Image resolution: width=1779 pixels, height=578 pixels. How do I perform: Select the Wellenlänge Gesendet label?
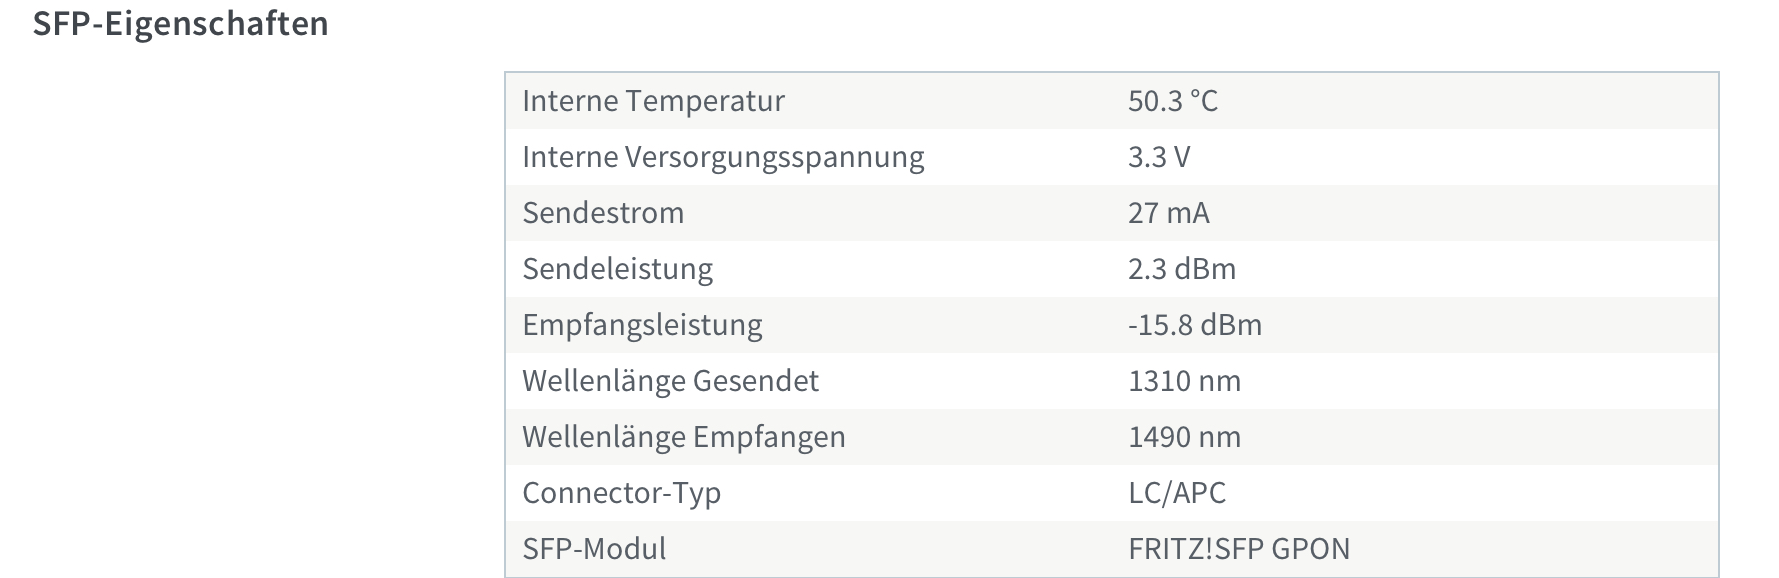(x=670, y=381)
